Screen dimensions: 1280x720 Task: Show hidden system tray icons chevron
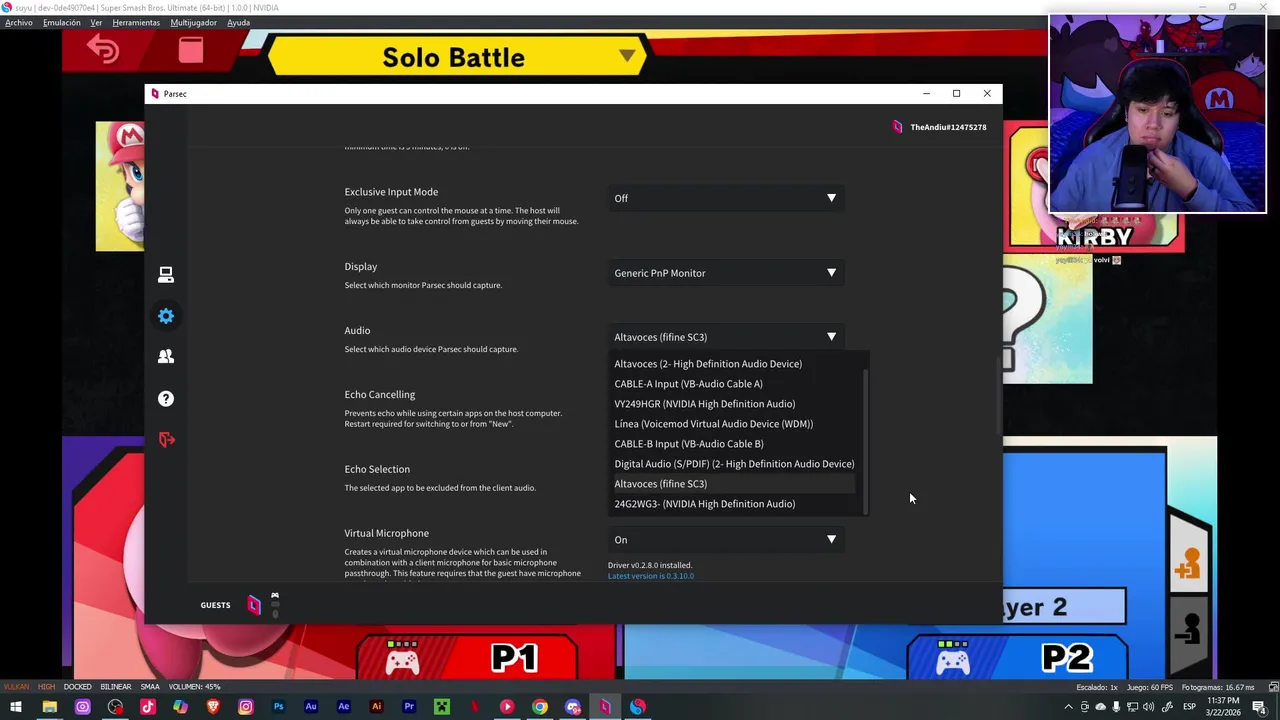(1068, 707)
